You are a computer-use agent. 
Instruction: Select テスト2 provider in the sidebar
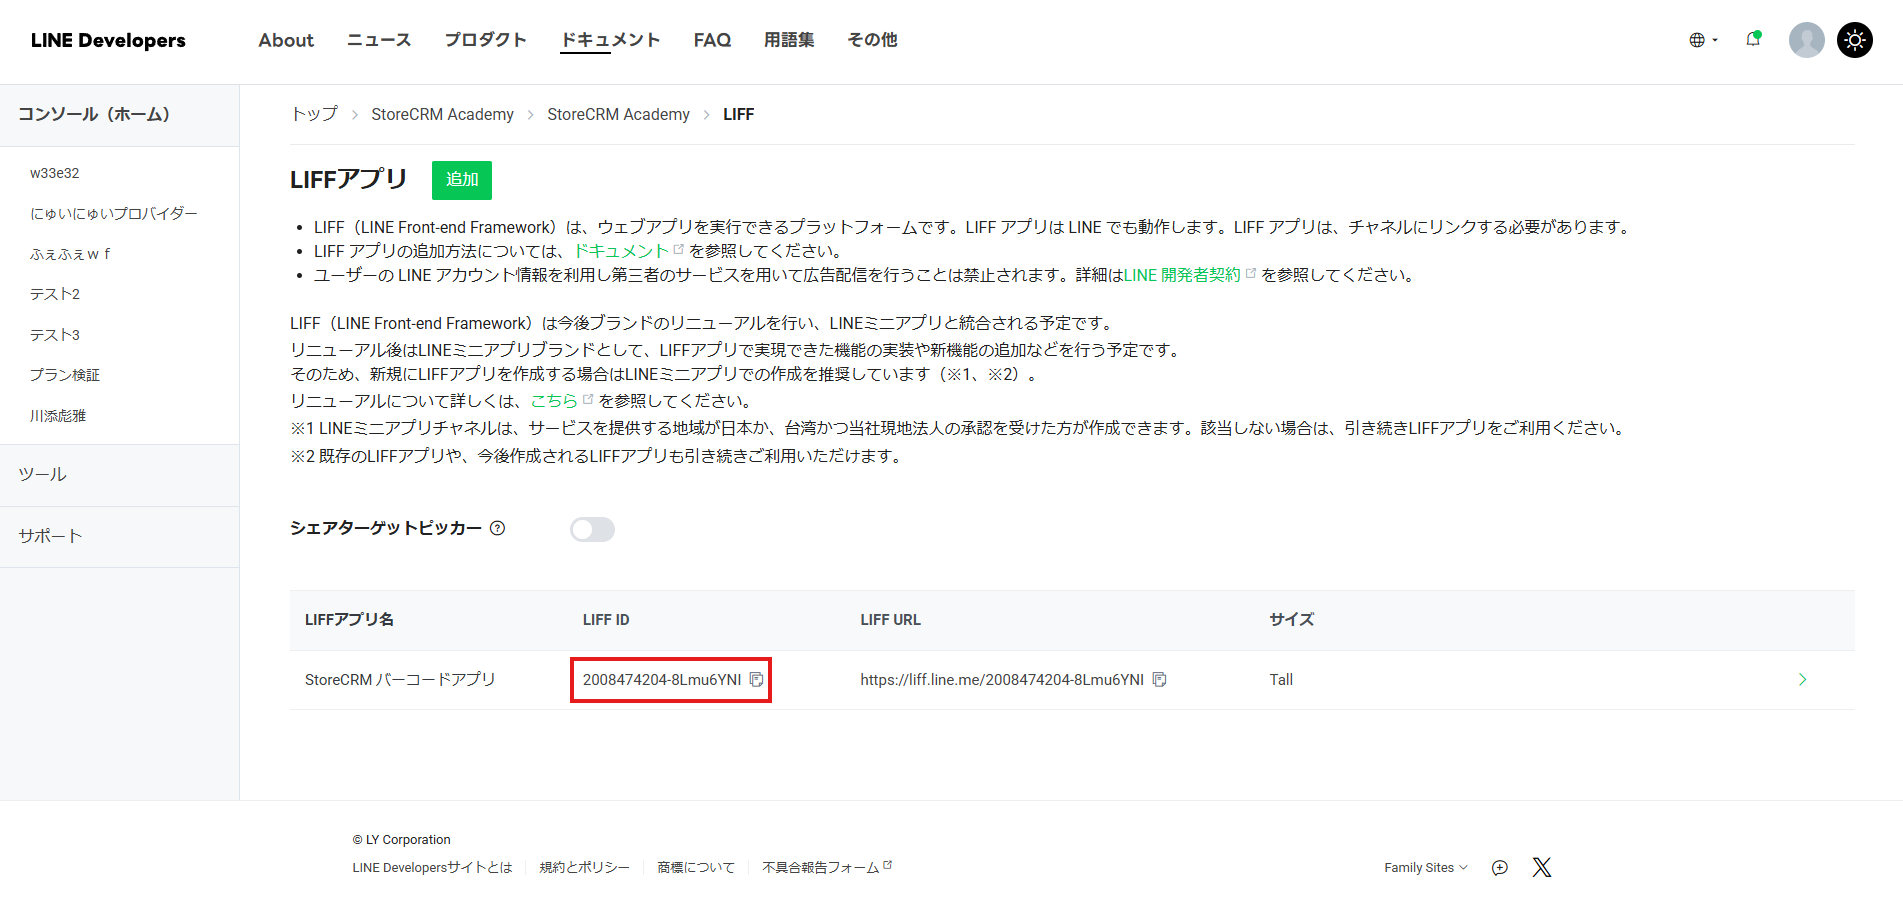55,294
